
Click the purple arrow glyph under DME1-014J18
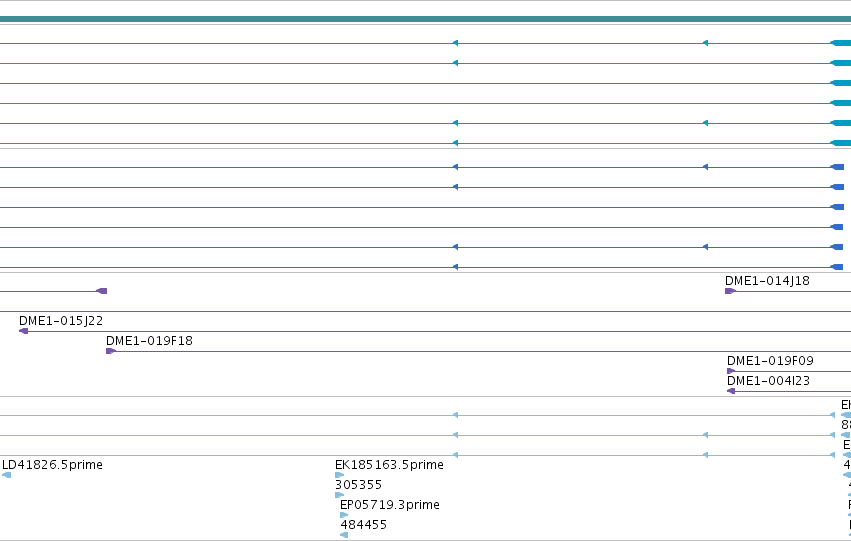pos(730,291)
